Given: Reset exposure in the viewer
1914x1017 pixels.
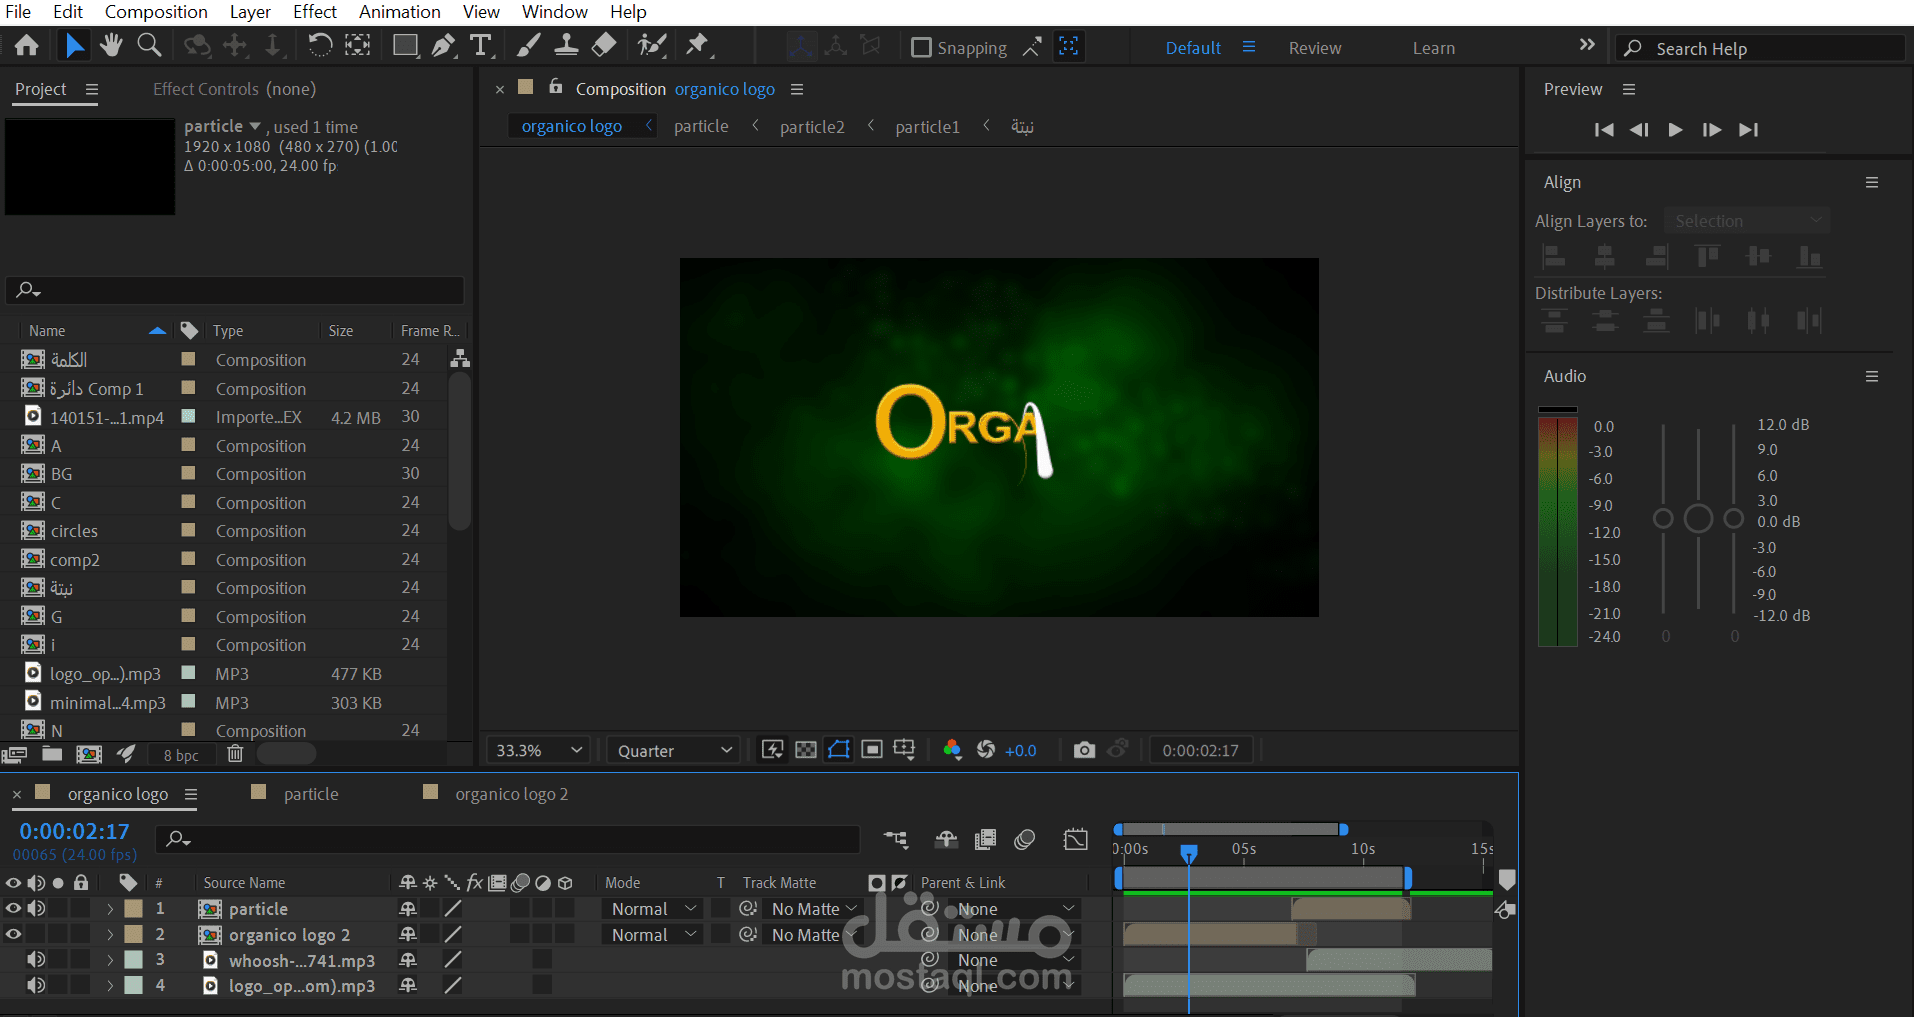Looking at the screenshot, I should click(x=986, y=750).
